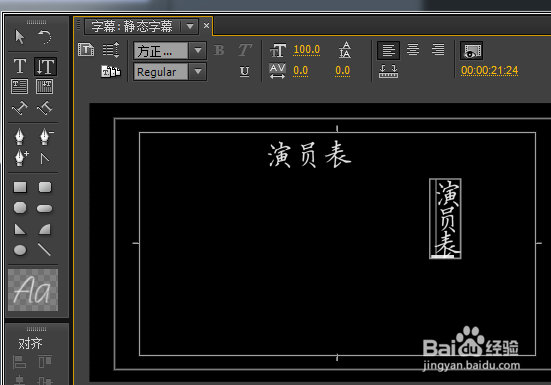Click the font size value 100.0
This screenshot has height=385, width=551.
(307, 50)
